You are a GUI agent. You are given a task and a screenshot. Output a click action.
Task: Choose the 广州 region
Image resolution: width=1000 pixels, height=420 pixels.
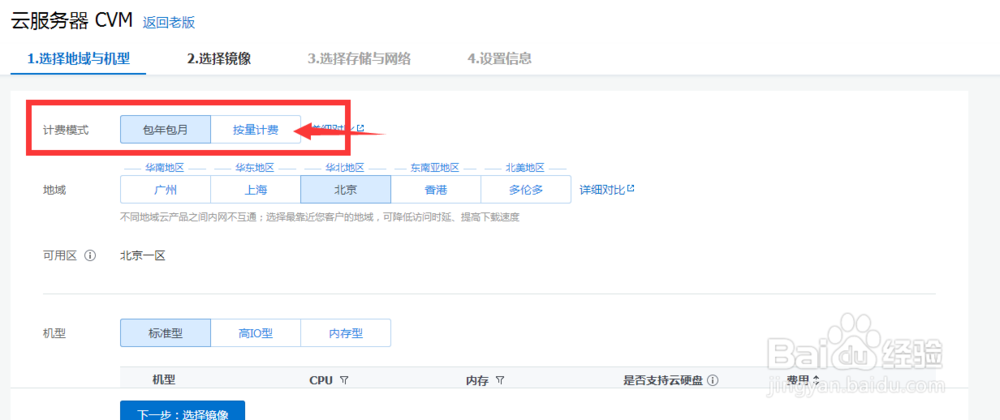coord(165,189)
